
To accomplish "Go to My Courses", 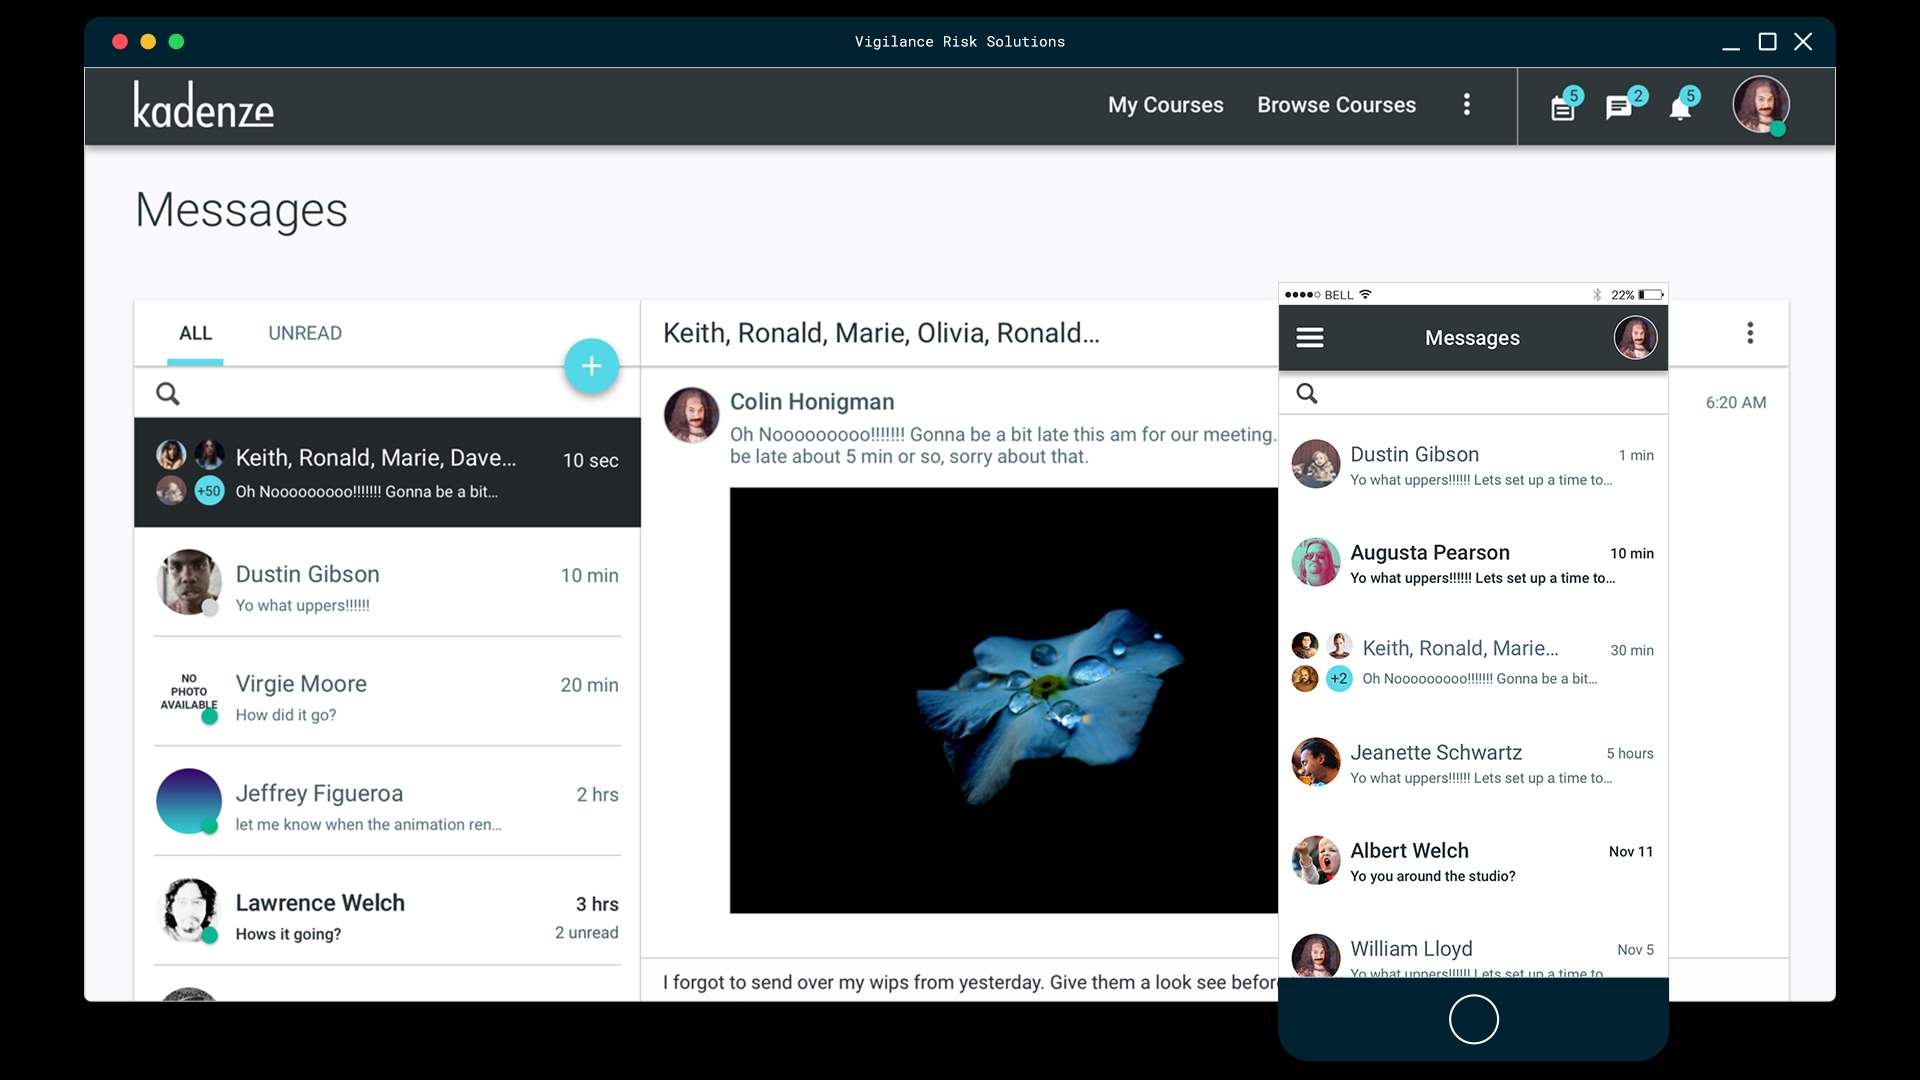I will (x=1165, y=105).
